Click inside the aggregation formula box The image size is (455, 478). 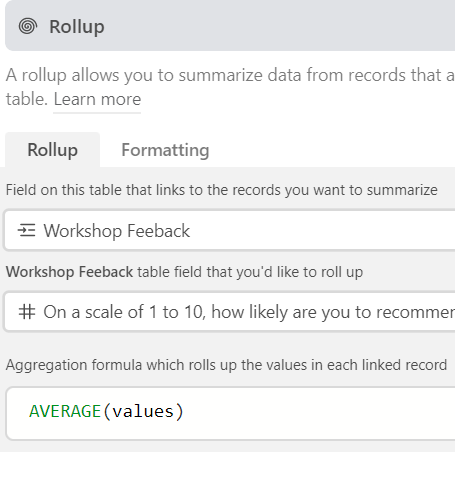coord(231,413)
